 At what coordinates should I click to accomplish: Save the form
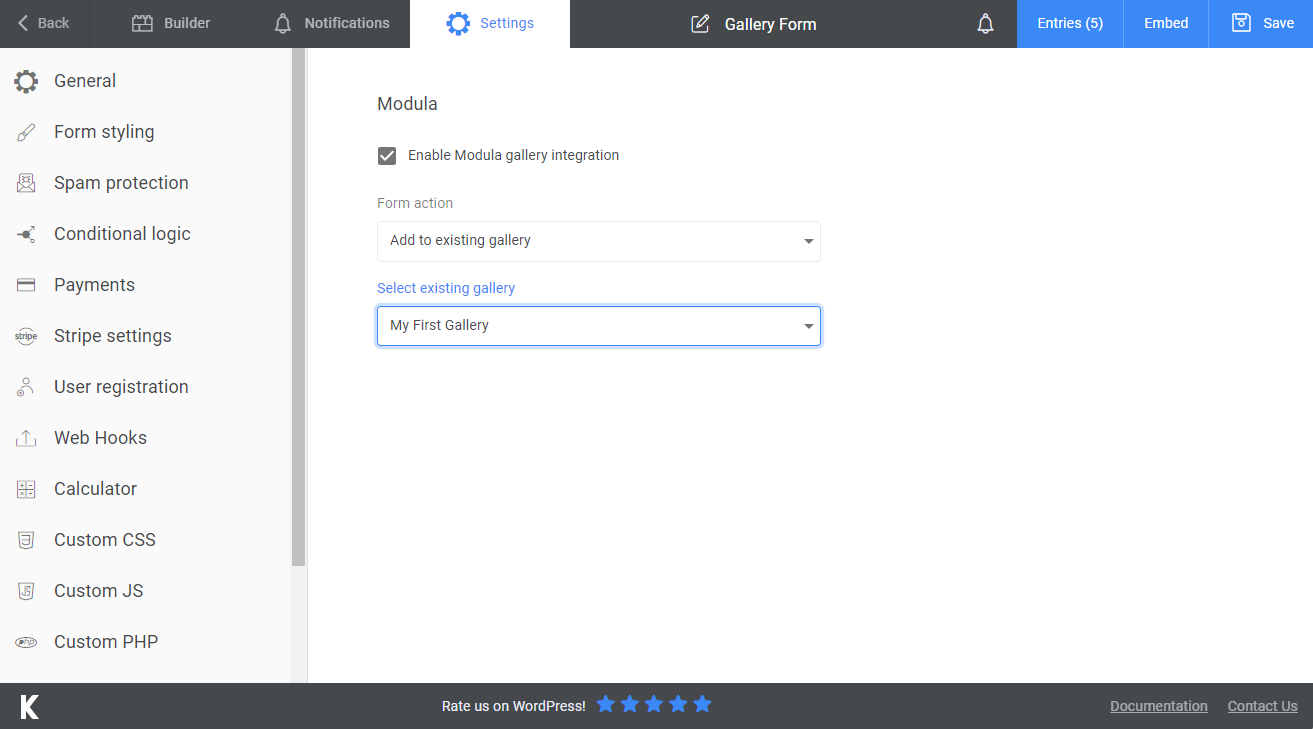[x=1261, y=24]
